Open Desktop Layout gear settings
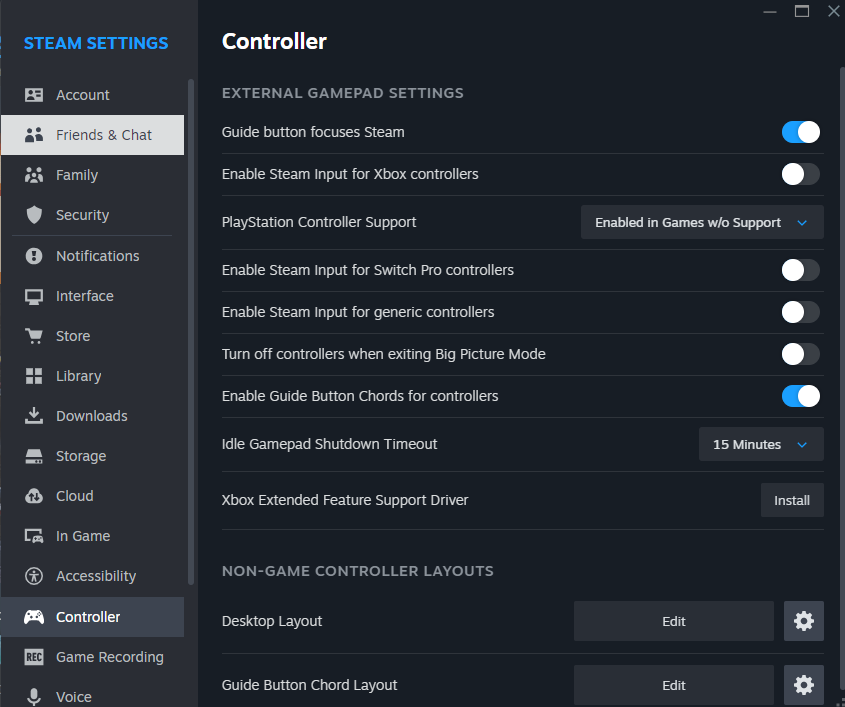Viewport: 845px width, 707px height. (x=804, y=621)
